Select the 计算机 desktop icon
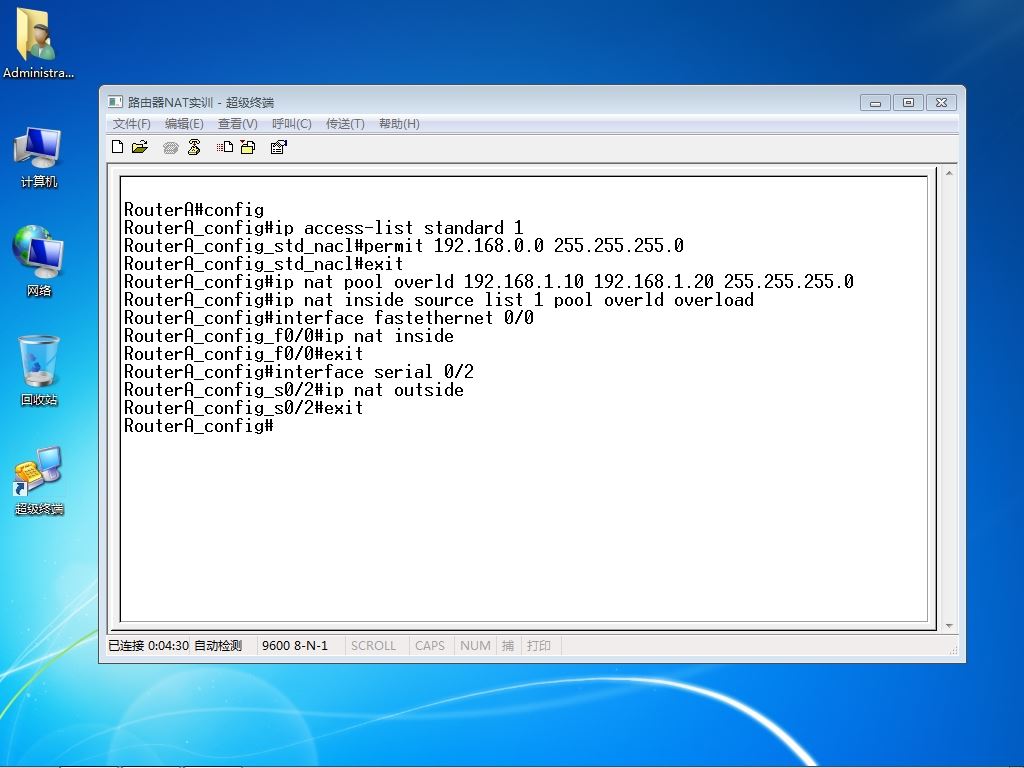The height and width of the screenshot is (768, 1024). tap(39, 157)
